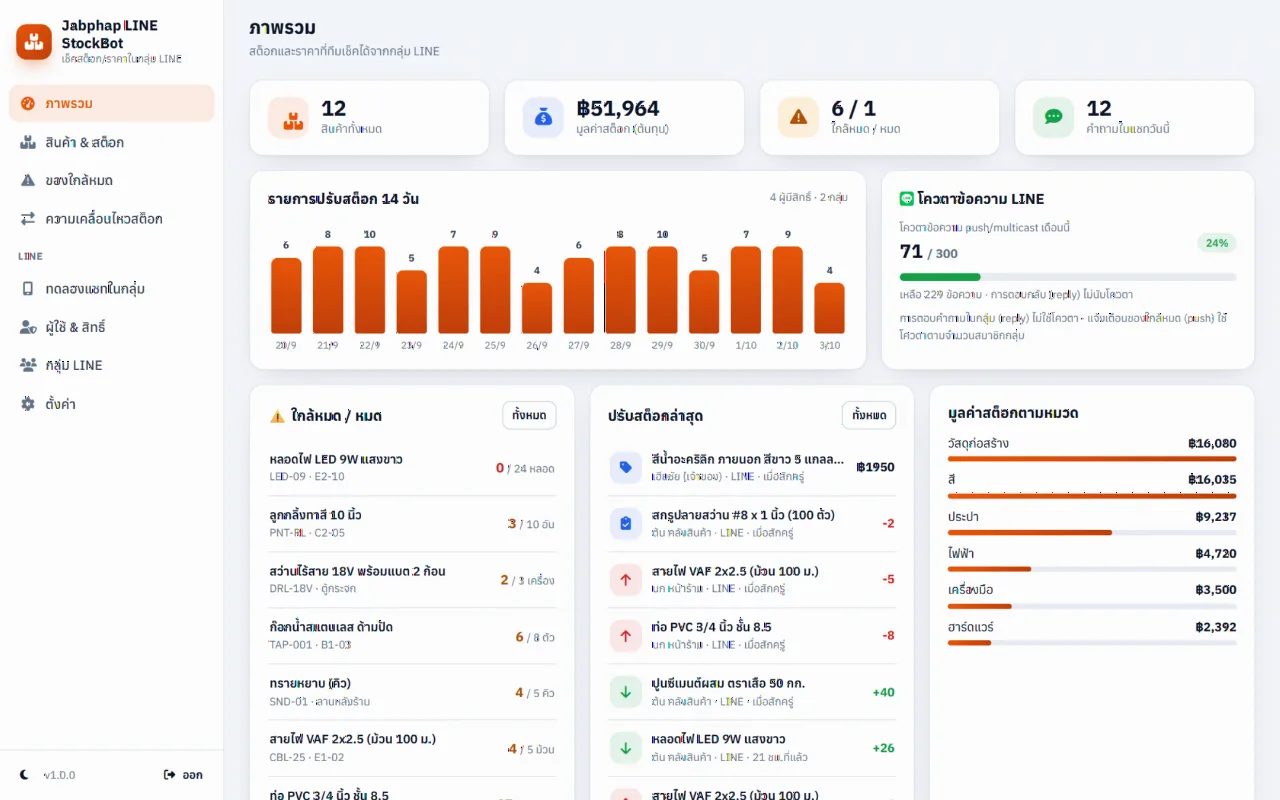Viewport: 1280px width, 800px height.
Task: Click the 24% quota badge
Action: [x=1217, y=243]
